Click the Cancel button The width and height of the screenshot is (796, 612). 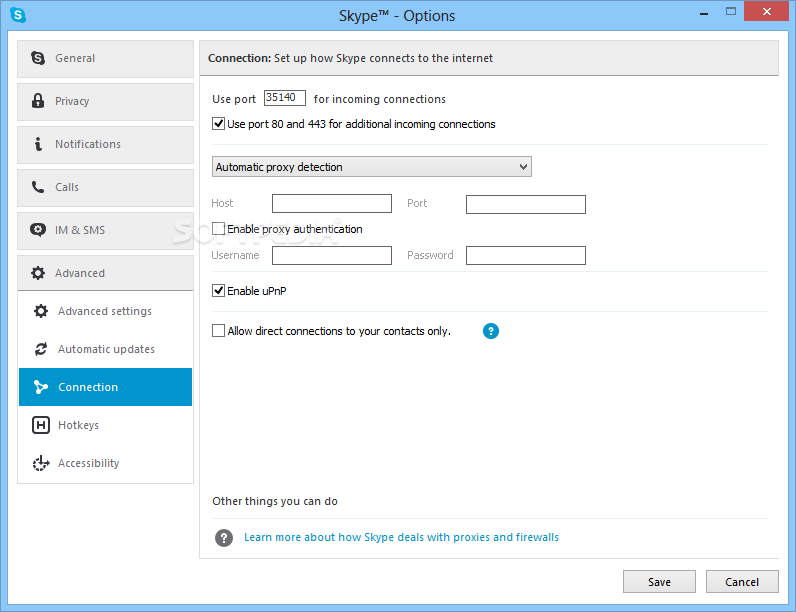click(742, 582)
